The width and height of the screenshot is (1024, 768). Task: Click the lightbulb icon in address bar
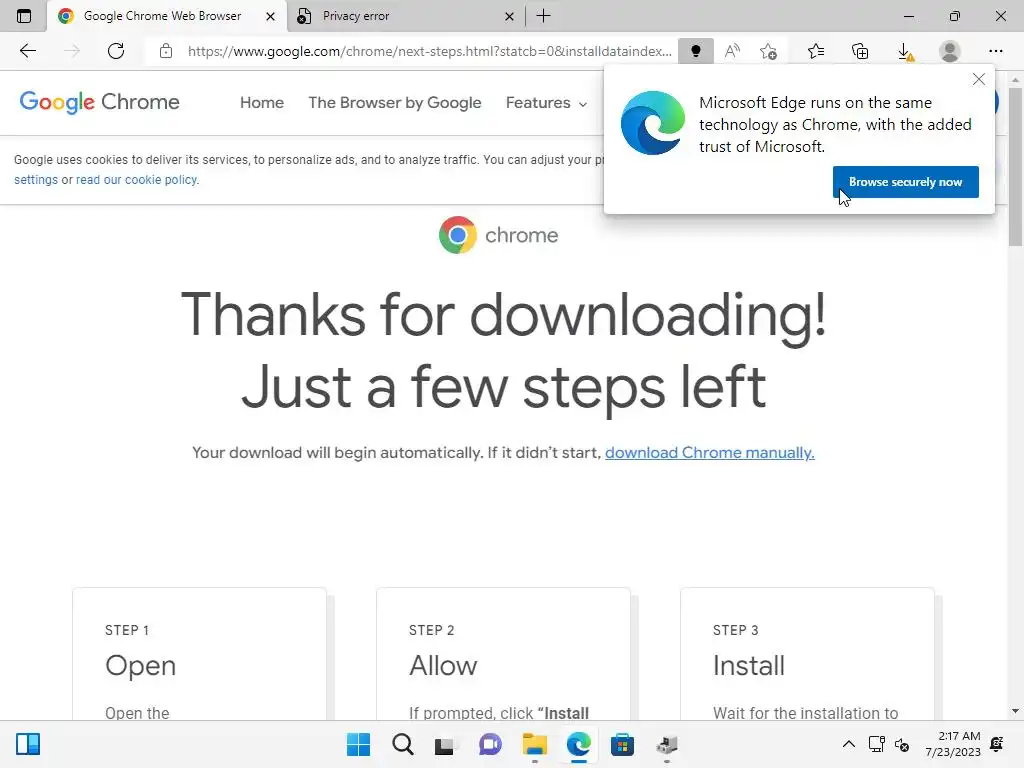(696, 51)
